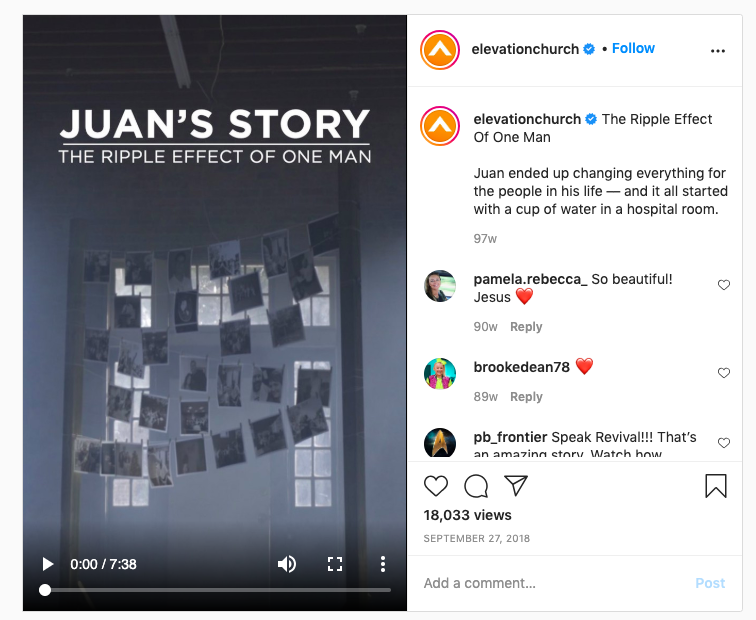Mute the video with the speaker icon

coord(287,564)
